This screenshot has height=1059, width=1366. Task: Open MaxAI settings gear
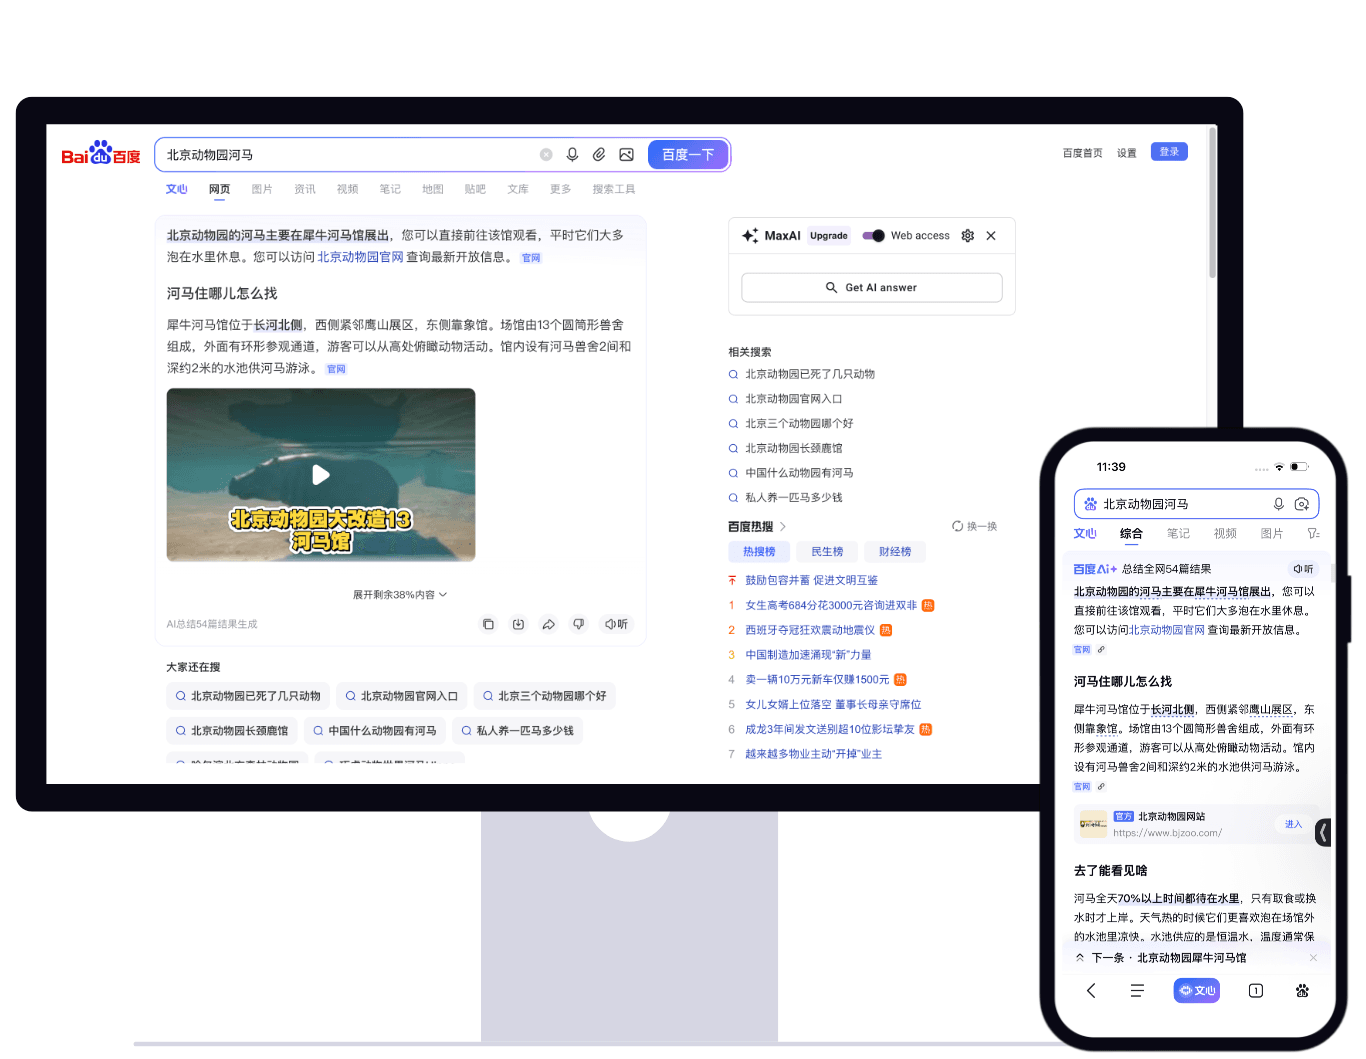(967, 236)
